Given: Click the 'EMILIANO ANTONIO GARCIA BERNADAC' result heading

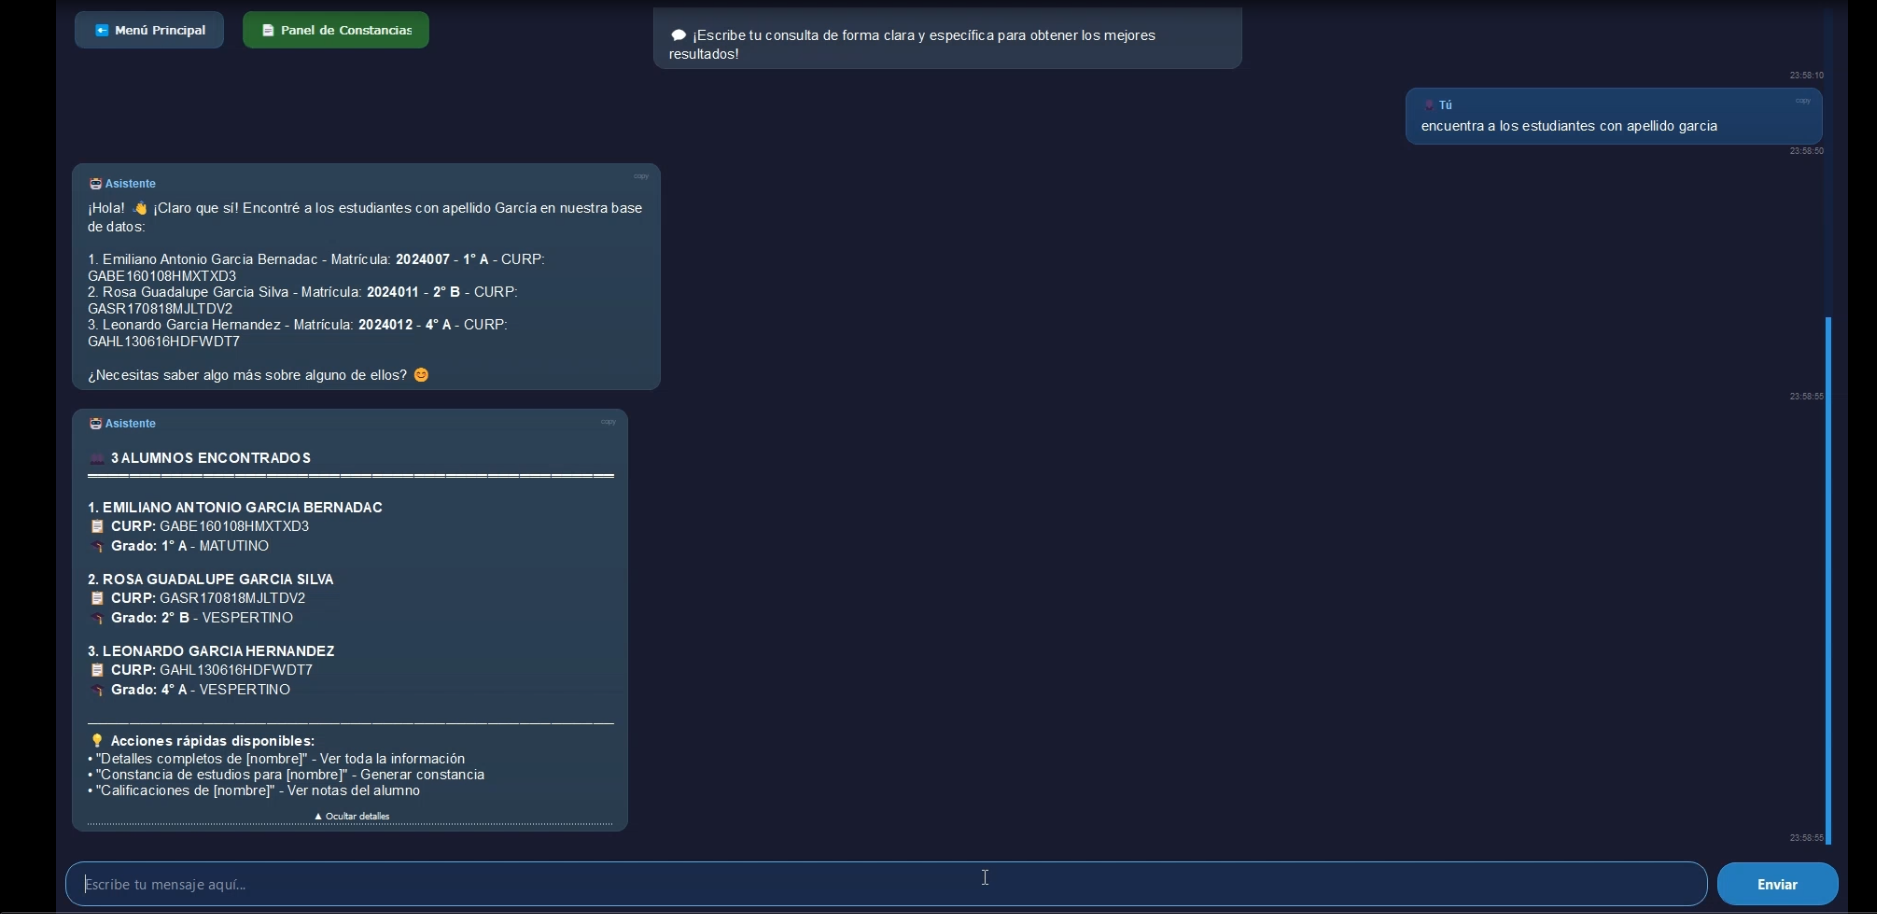Looking at the screenshot, I should pyautogui.click(x=235, y=507).
